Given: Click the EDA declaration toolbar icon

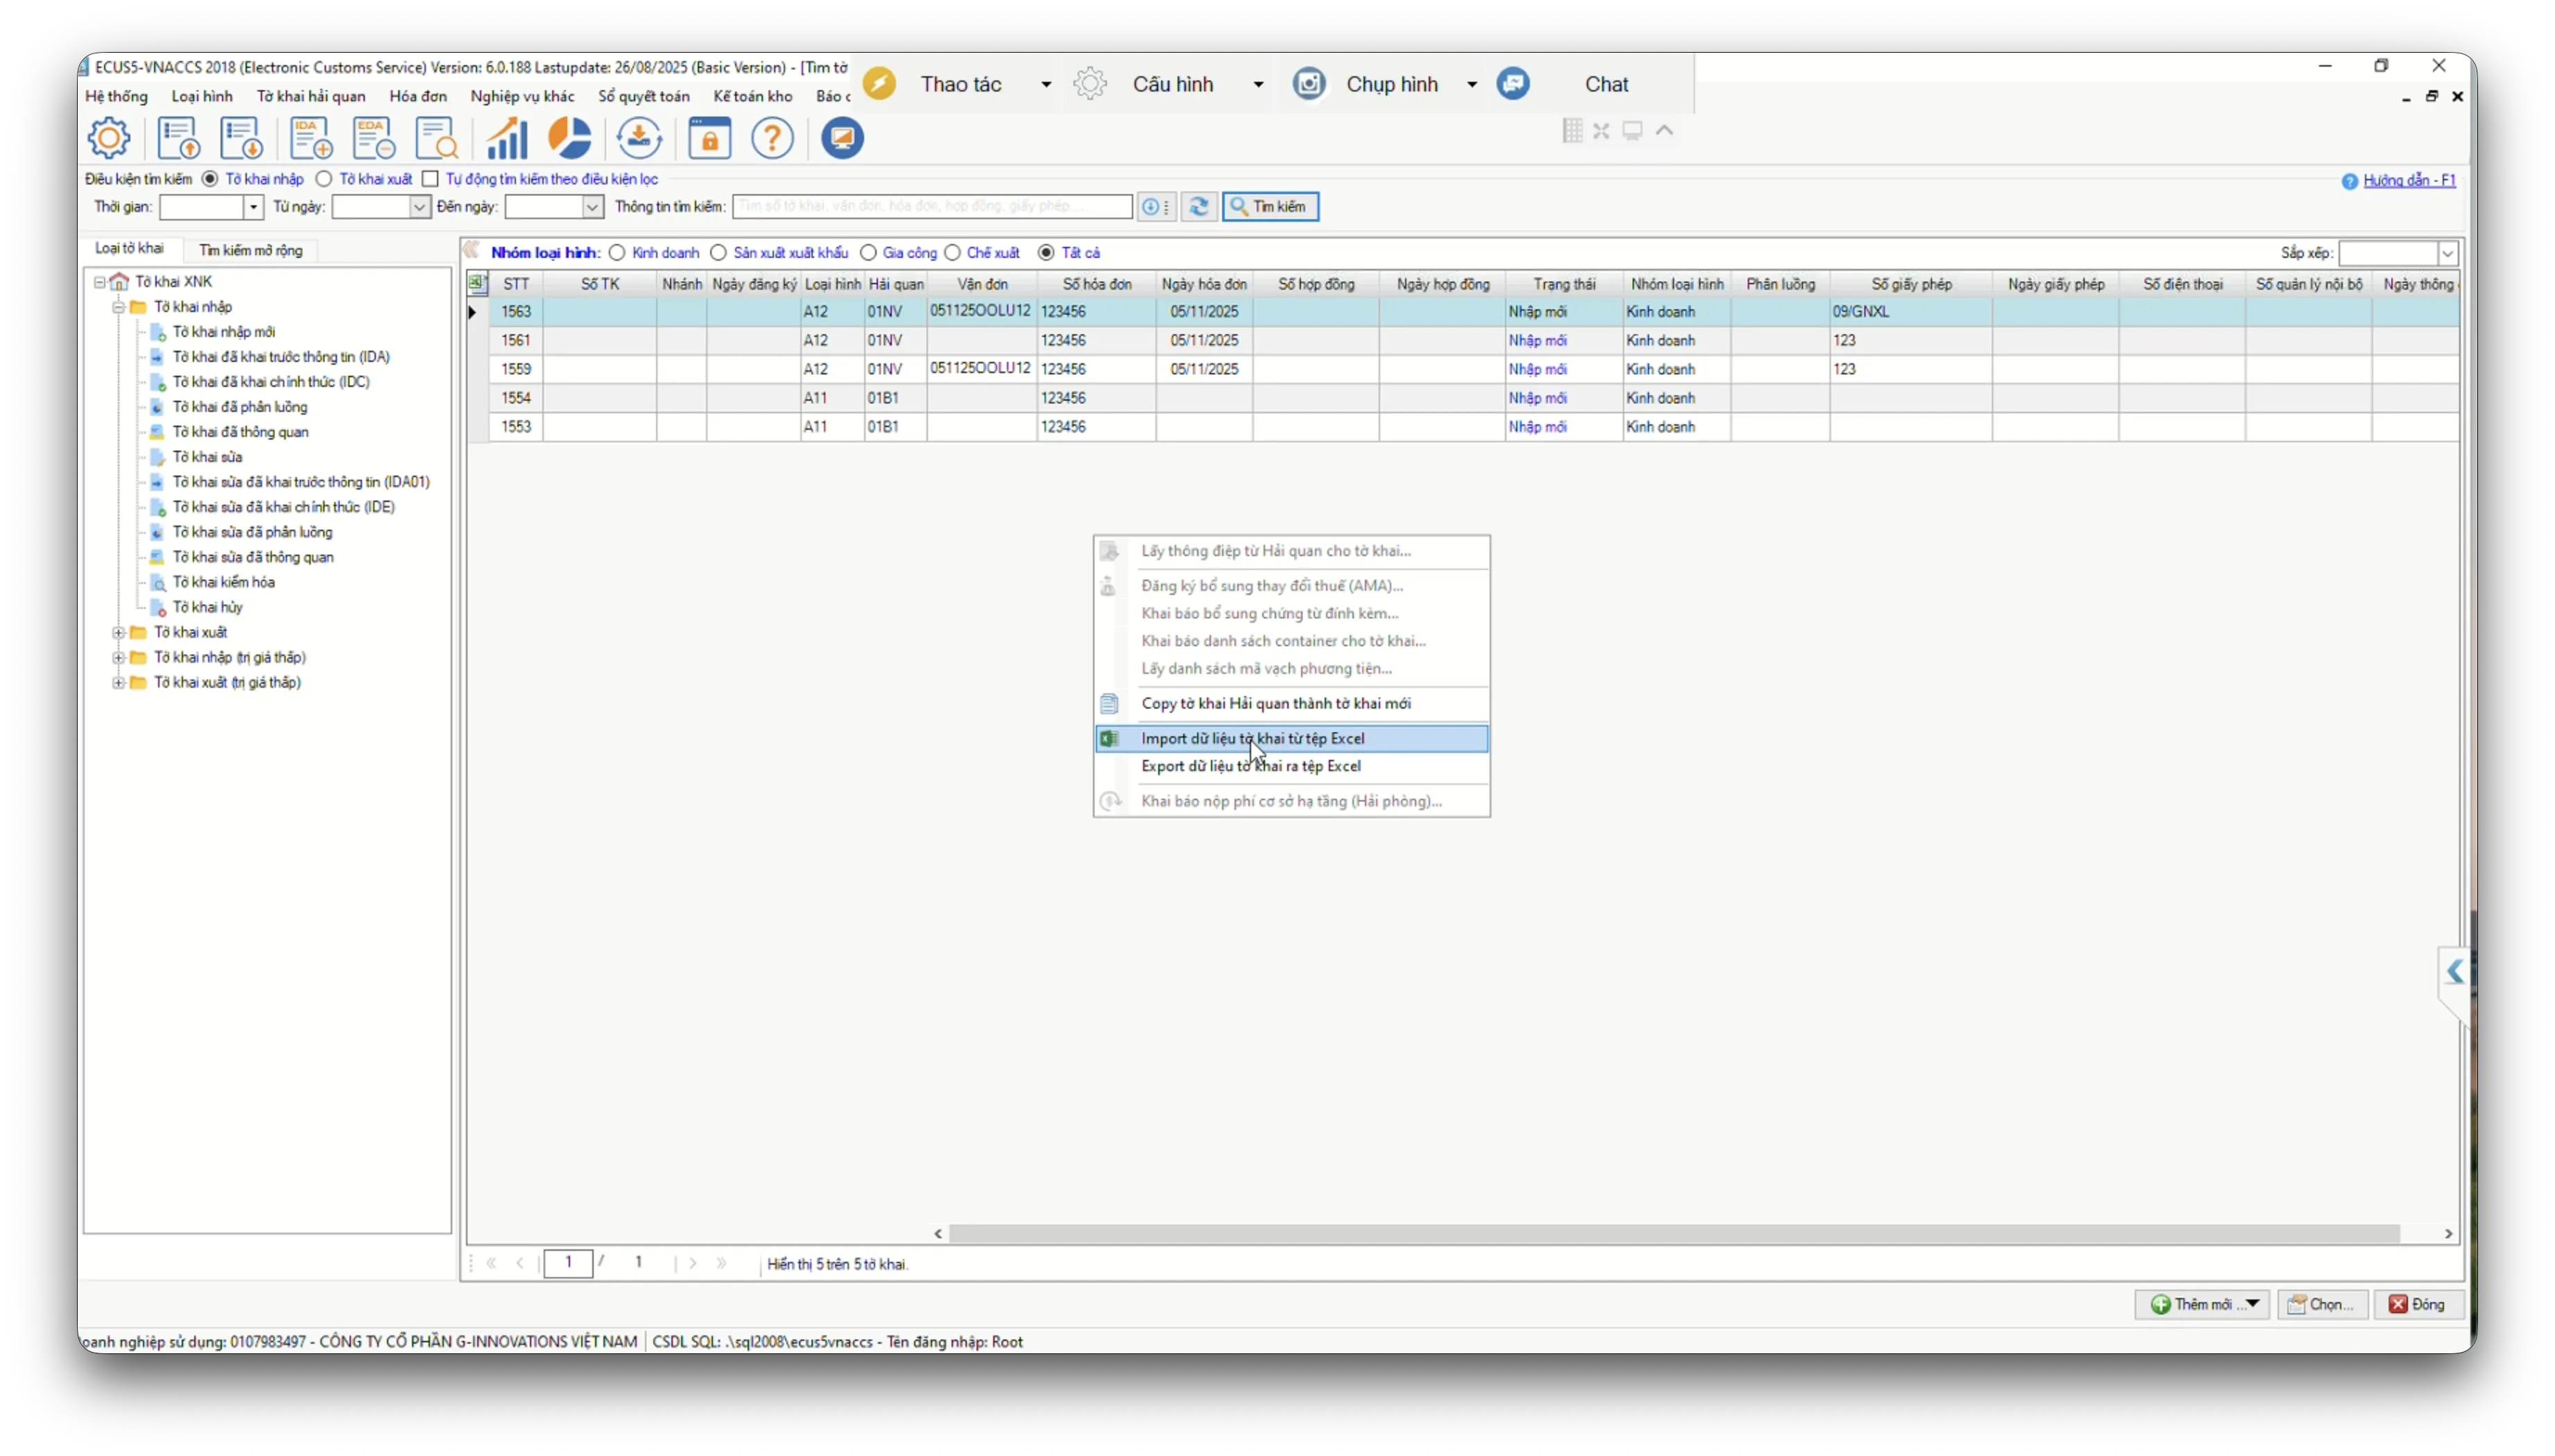Looking at the screenshot, I should click(373, 138).
